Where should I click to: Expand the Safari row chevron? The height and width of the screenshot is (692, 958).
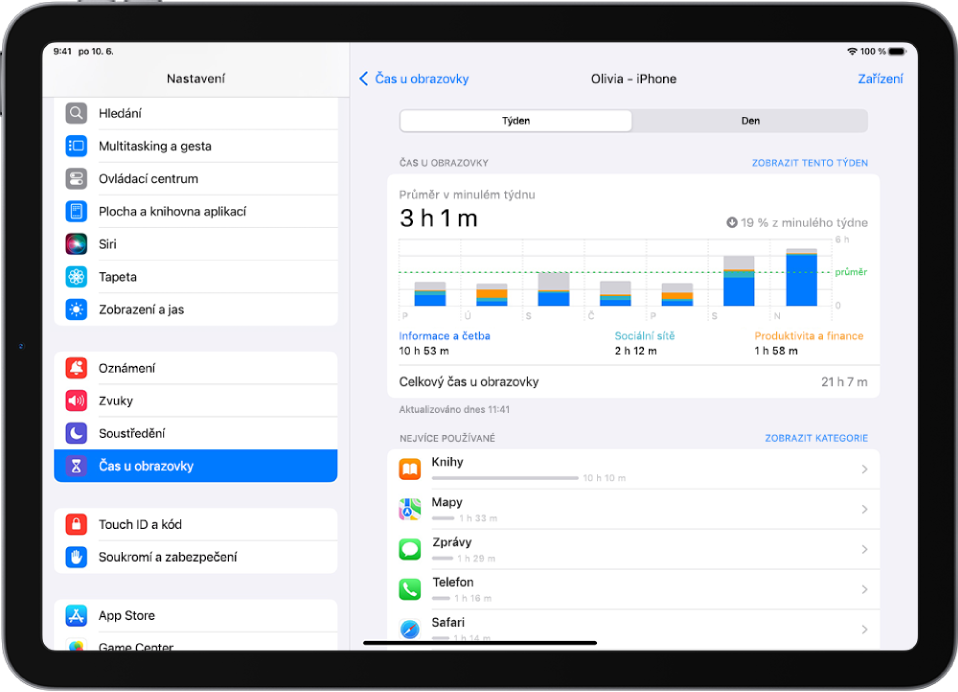pos(865,629)
